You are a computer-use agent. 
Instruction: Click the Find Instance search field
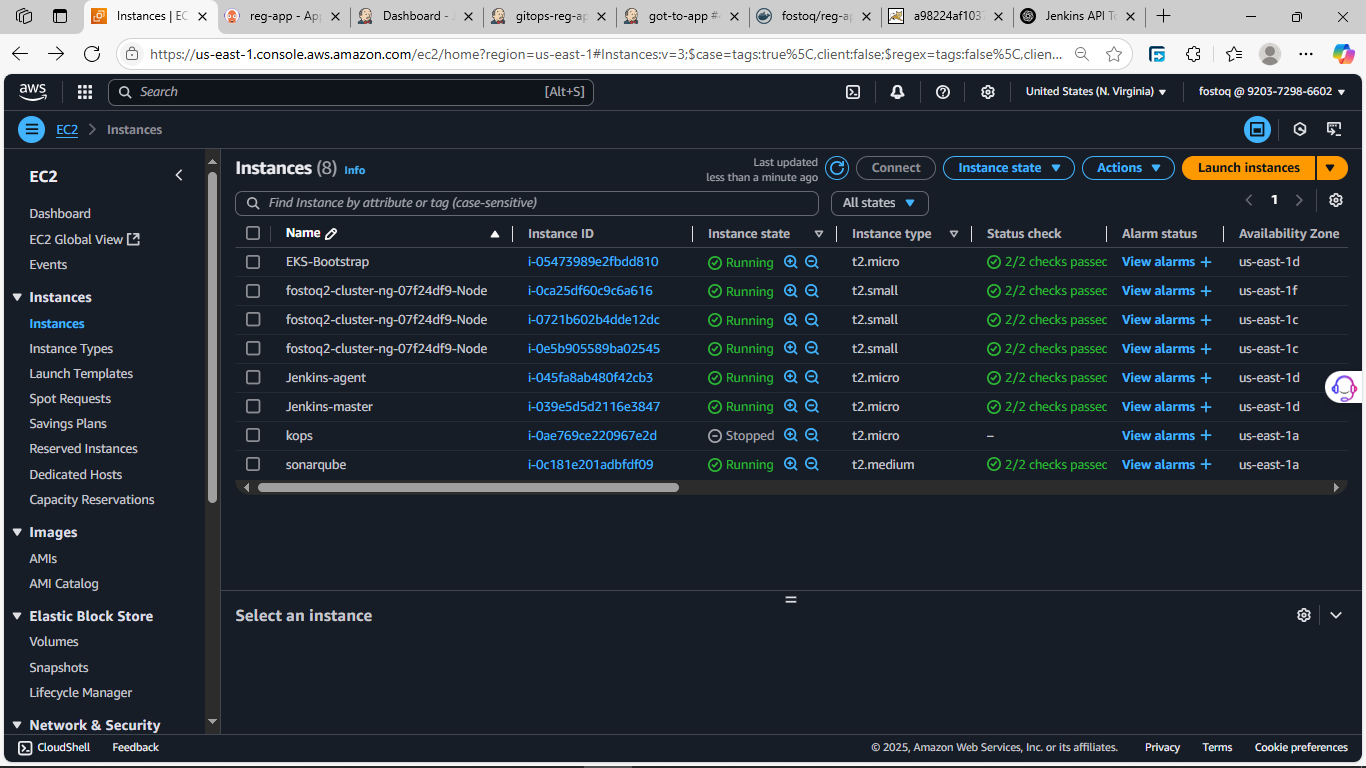pos(527,203)
